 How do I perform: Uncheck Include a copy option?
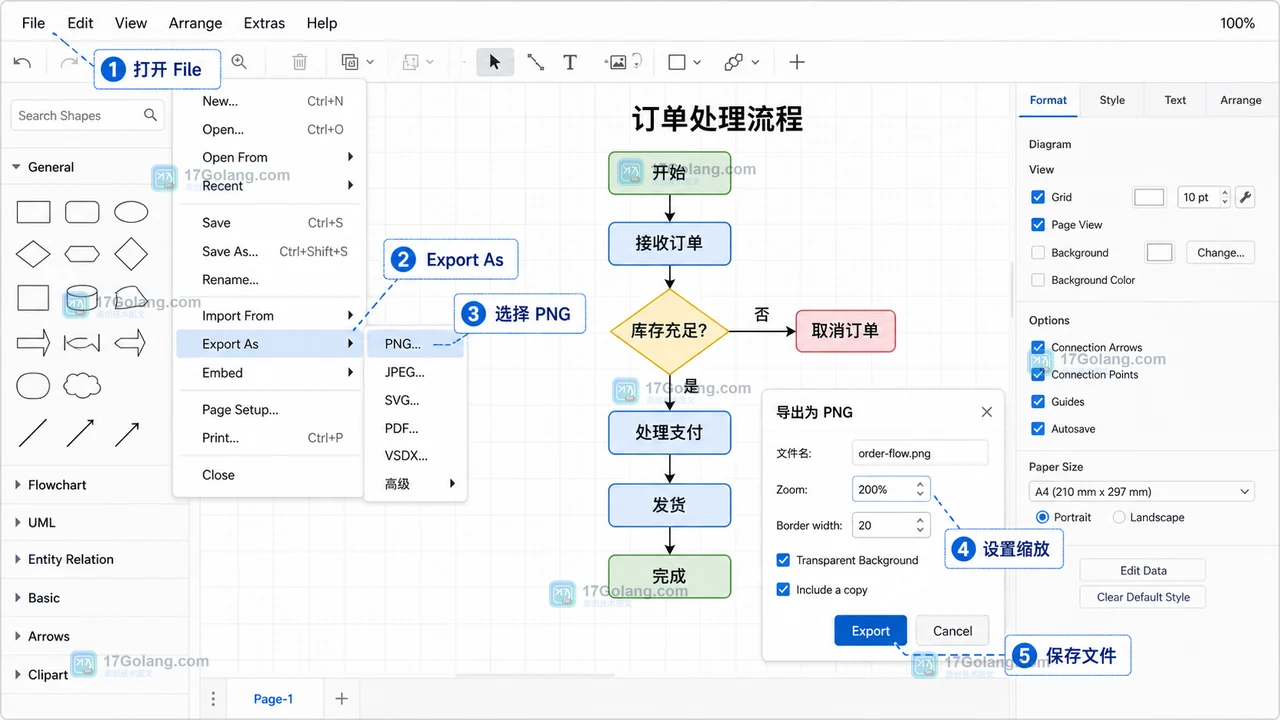783,589
